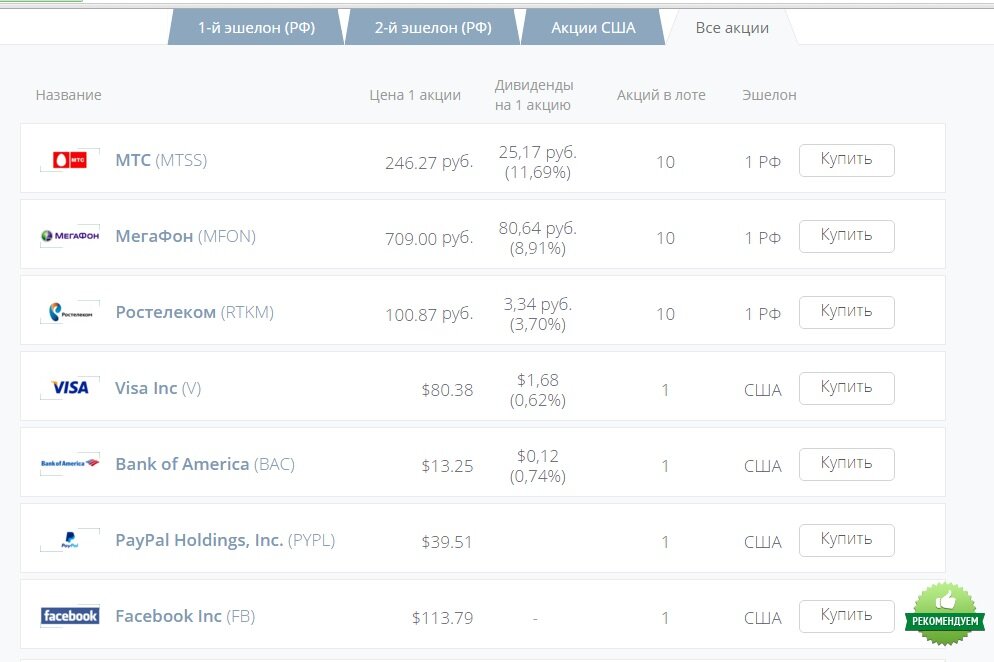Click the MegaFon logo icon
994x662 pixels.
point(70,236)
